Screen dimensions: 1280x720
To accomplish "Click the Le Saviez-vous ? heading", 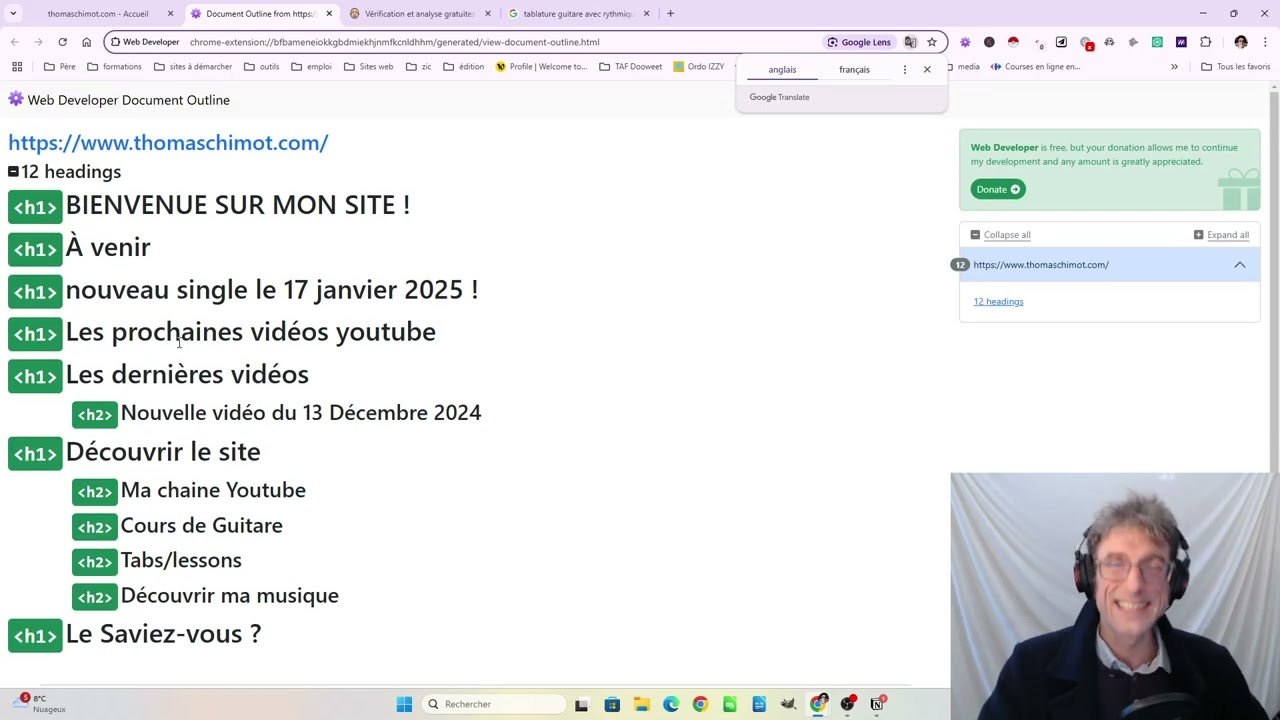I will (x=163, y=634).
